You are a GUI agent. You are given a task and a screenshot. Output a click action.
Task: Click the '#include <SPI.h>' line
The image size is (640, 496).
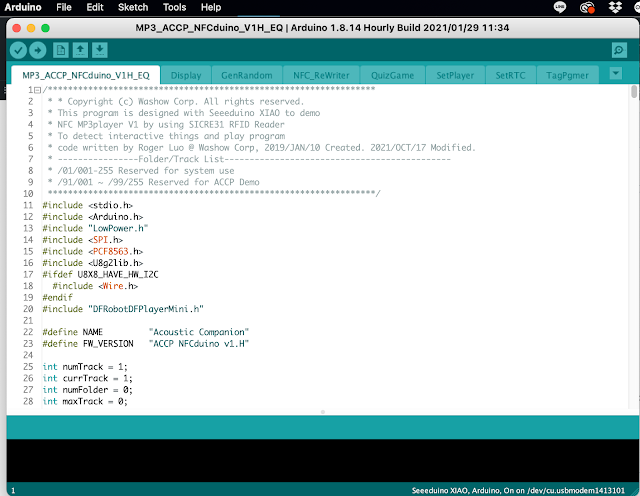coord(82,239)
